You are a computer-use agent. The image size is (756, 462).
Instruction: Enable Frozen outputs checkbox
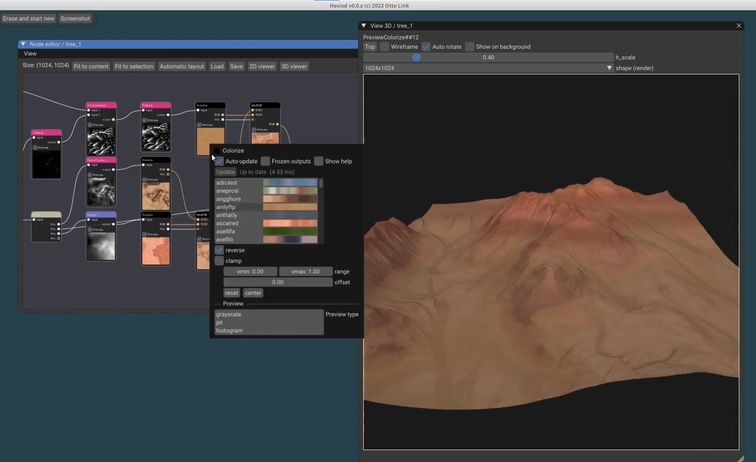pos(266,161)
